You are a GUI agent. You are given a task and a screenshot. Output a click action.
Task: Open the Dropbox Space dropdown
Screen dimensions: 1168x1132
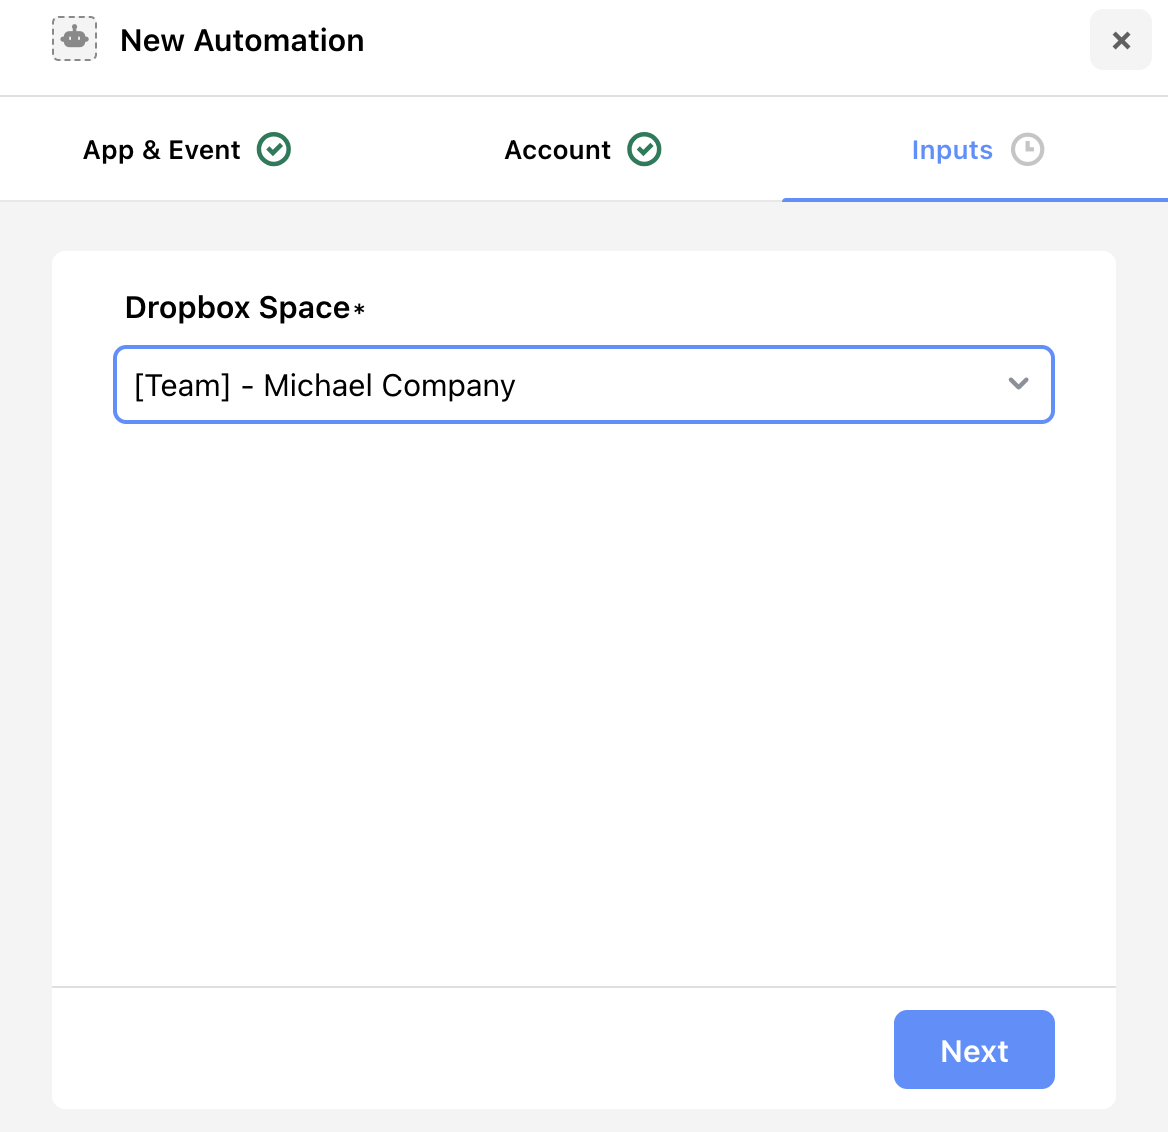click(x=583, y=384)
